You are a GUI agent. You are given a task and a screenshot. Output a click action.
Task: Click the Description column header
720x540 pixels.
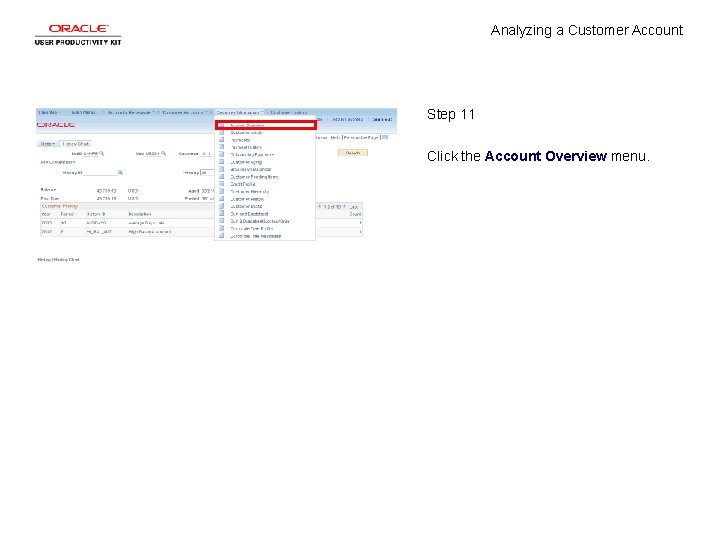click(x=140, y=214)
